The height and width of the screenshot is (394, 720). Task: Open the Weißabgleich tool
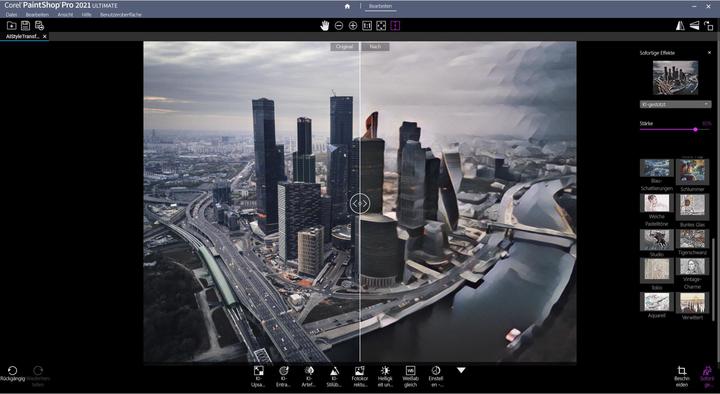410,376
